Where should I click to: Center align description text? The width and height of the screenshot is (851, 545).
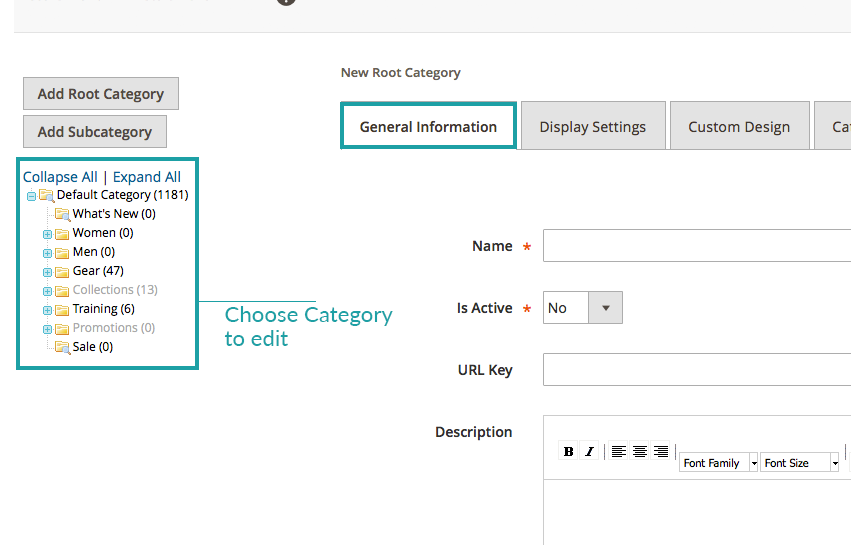pos(640,451)
